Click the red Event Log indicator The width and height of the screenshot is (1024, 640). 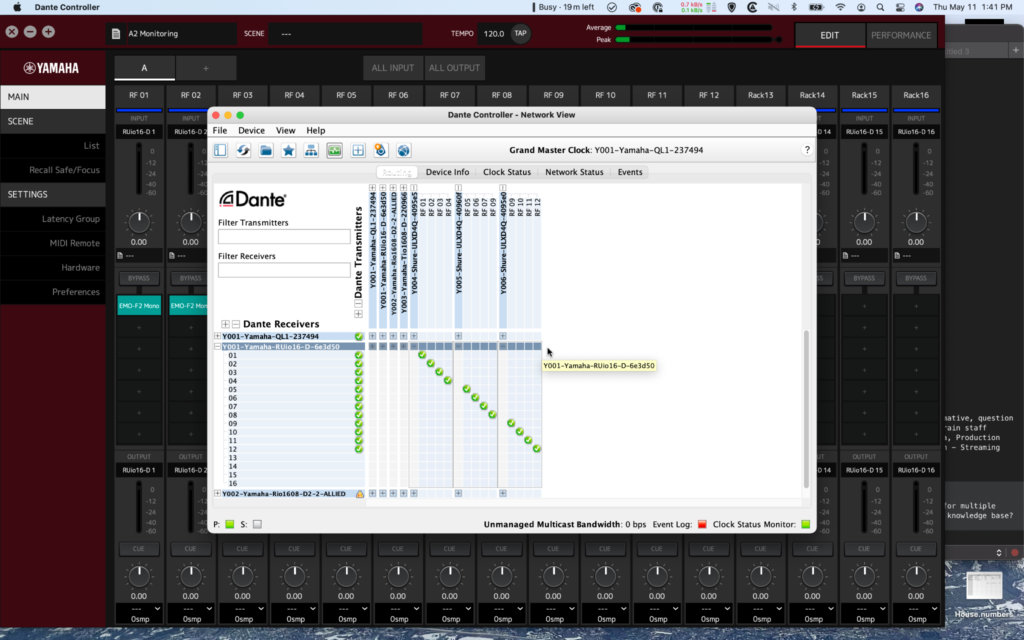tap(702, 524)
